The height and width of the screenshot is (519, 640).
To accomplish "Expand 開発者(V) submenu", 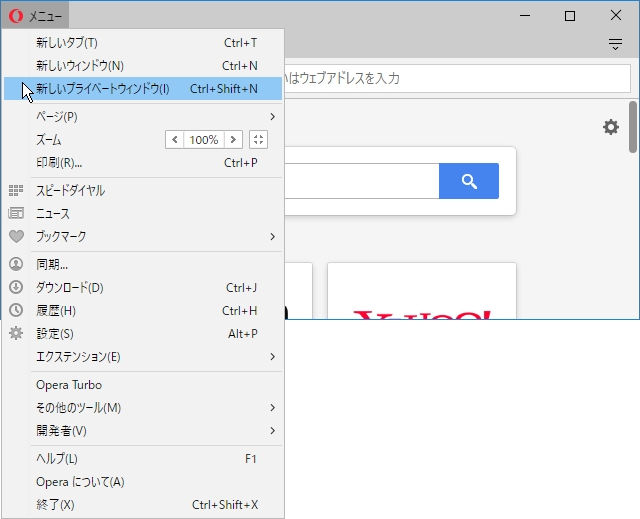I will coord(143,430).
